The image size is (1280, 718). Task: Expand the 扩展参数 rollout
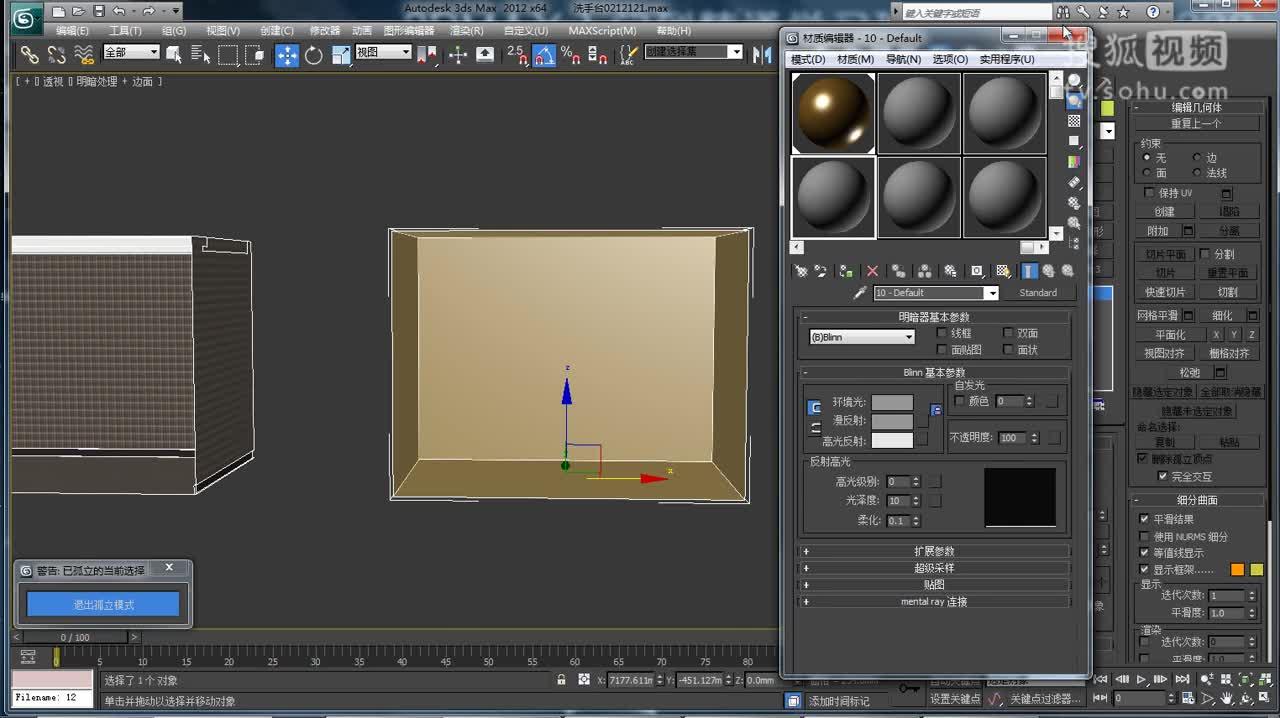tap(935, 550)
